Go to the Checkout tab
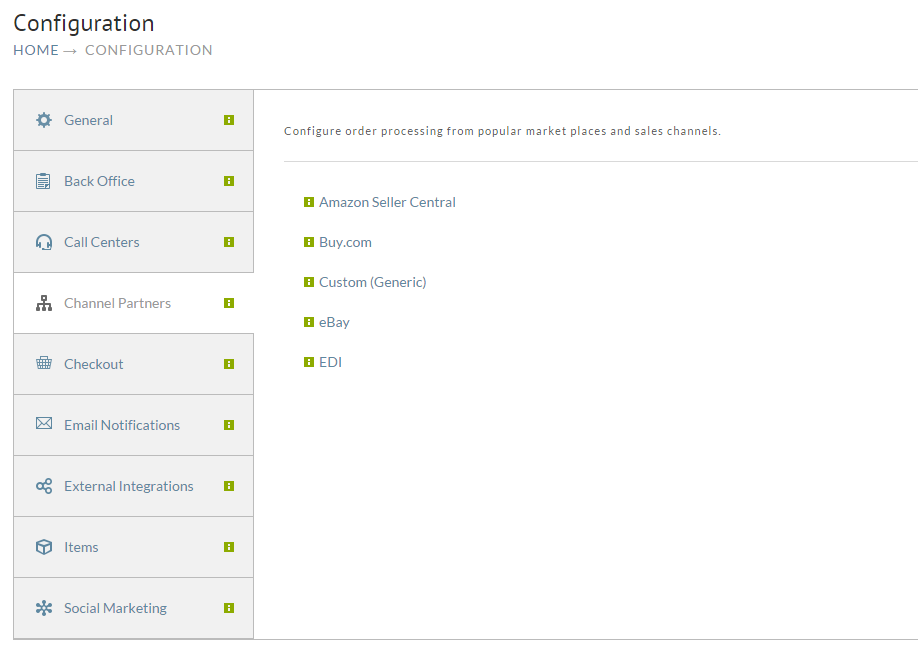The image size is (918, 647). 133,364
